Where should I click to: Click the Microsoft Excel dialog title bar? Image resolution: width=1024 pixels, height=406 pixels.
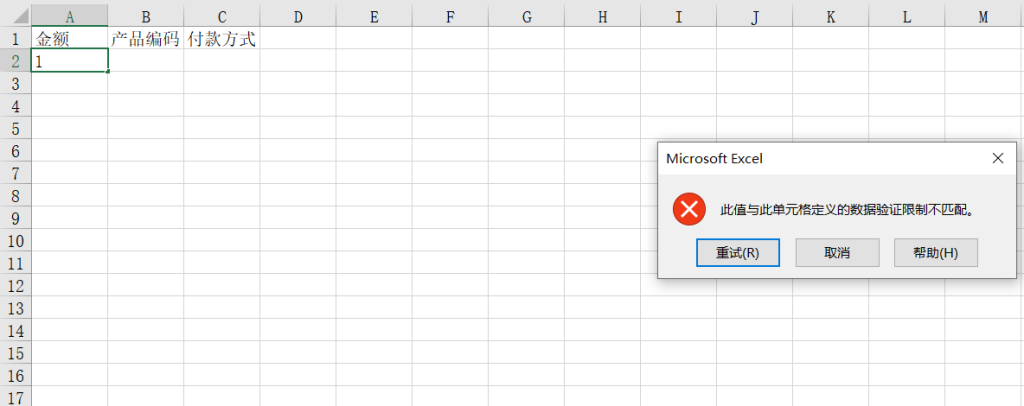point(820,158)
